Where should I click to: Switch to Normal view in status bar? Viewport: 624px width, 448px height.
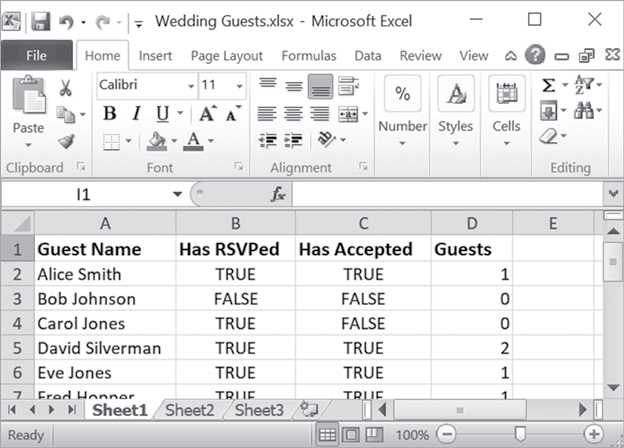327,434
